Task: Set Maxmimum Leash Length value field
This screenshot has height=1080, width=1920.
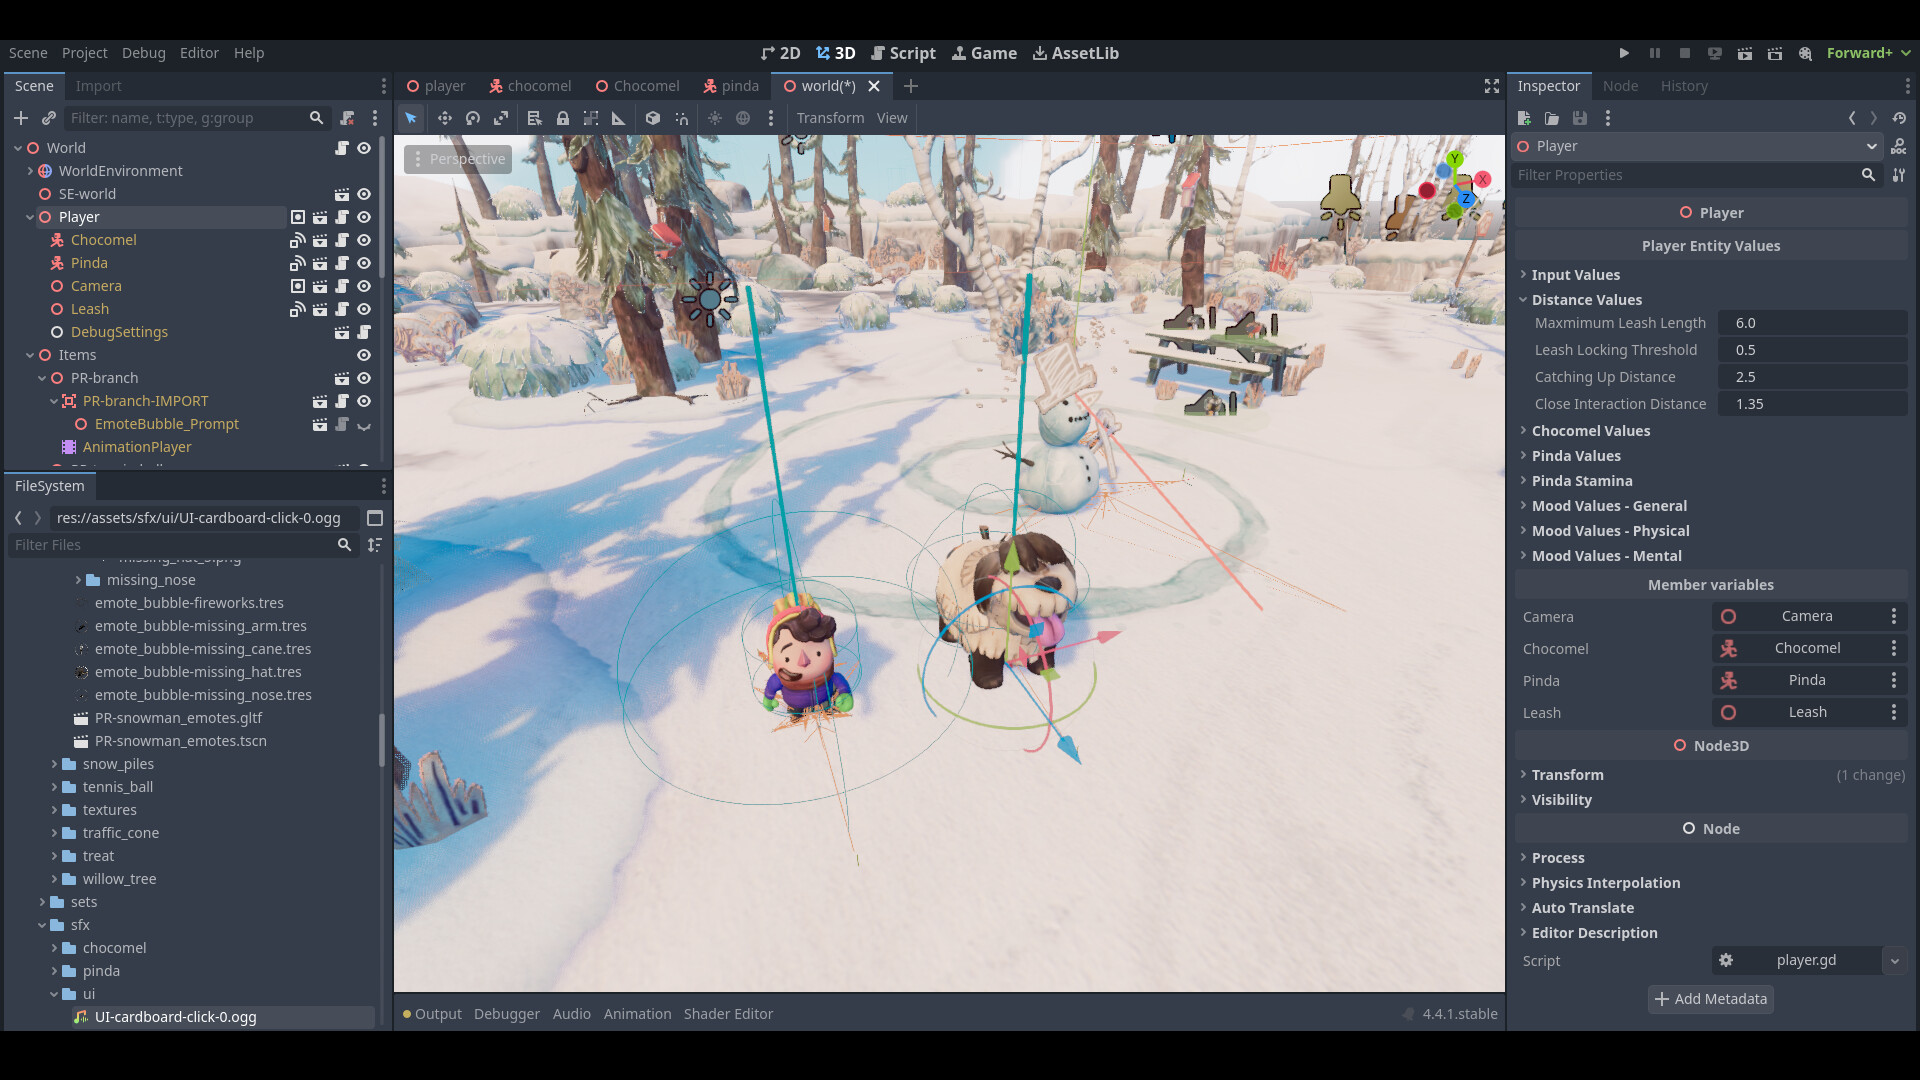Action: (x=1812, y=322)
